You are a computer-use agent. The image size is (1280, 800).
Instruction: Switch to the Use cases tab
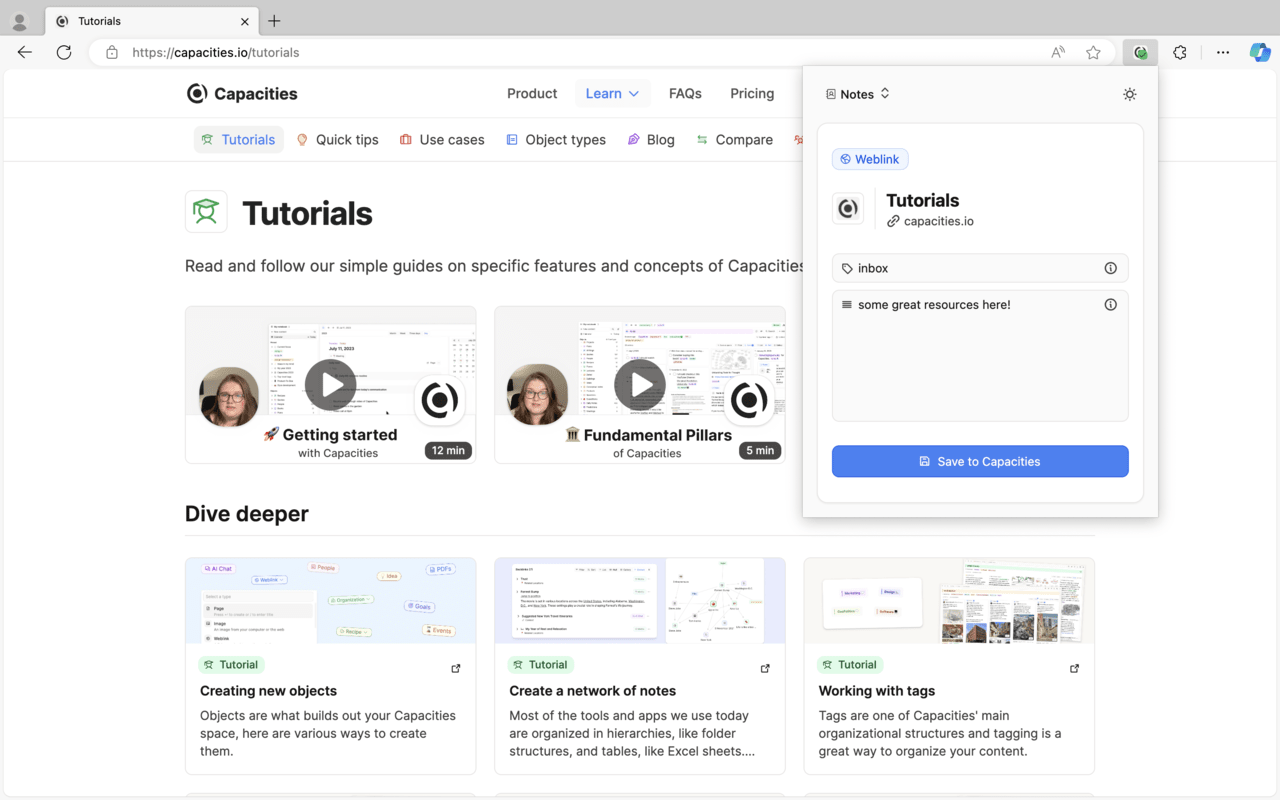coord(442,140)
